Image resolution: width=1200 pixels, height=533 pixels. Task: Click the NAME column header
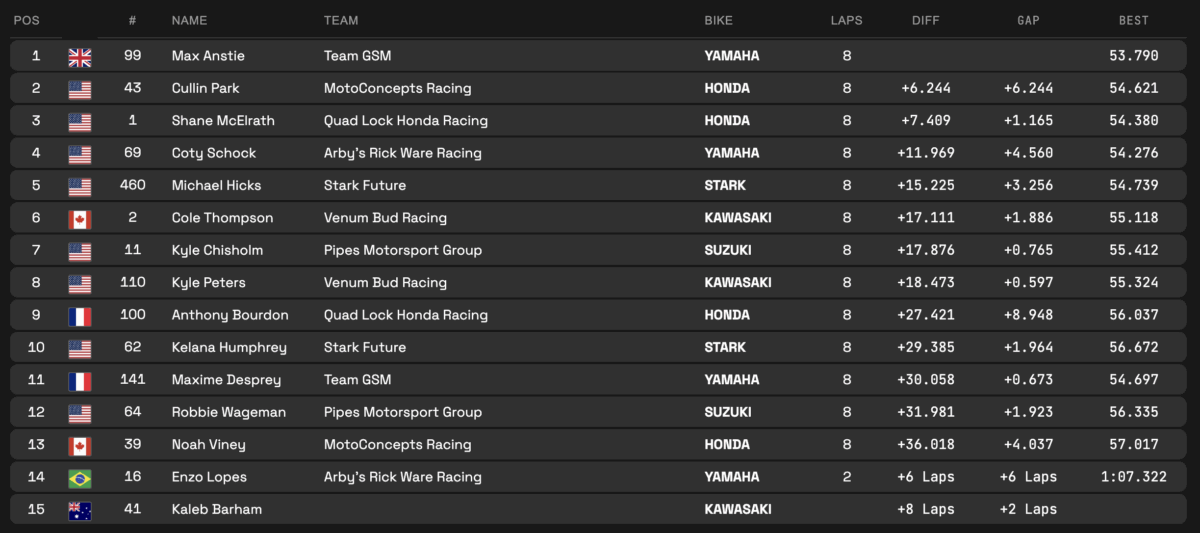pos(190,20)
